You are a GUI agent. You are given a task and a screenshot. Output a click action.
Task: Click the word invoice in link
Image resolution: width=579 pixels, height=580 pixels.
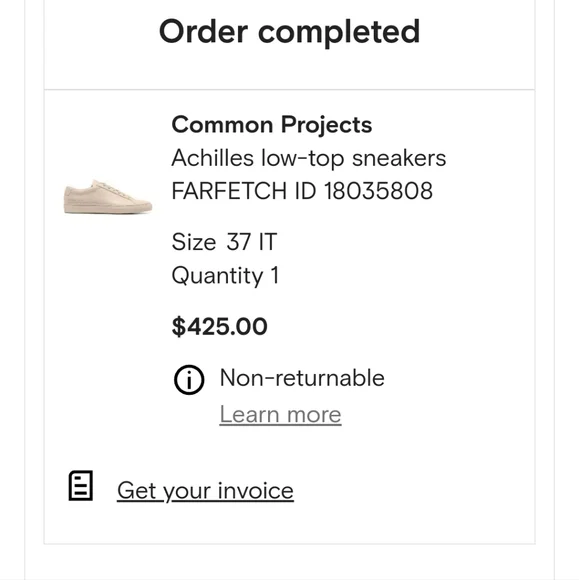click(x=256, y=491)
